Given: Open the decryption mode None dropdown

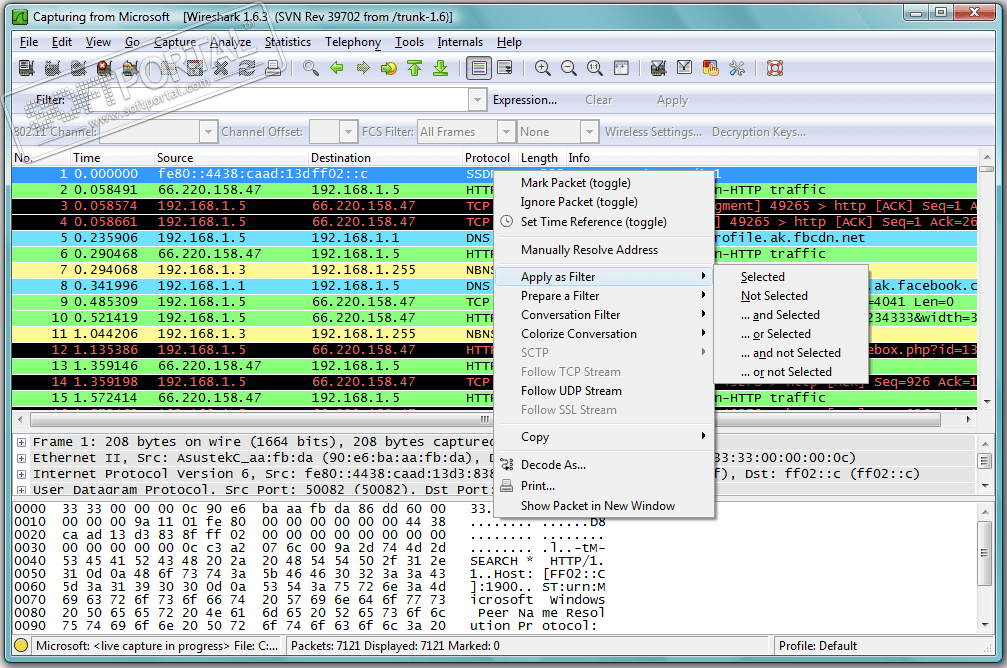Looking at the screenshot, I should (x=589, y=132).
